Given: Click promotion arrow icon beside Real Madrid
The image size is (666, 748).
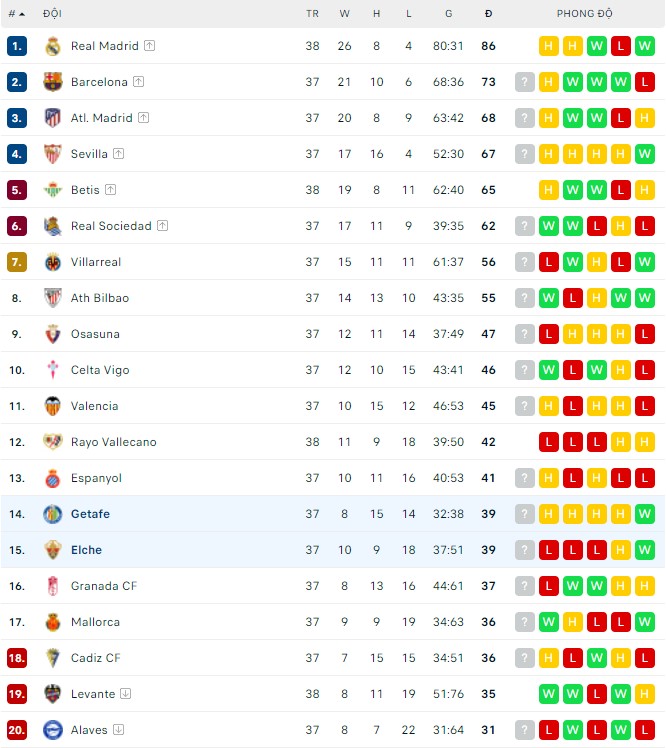Looking at the screenshot, I should [x=150, y=46].
